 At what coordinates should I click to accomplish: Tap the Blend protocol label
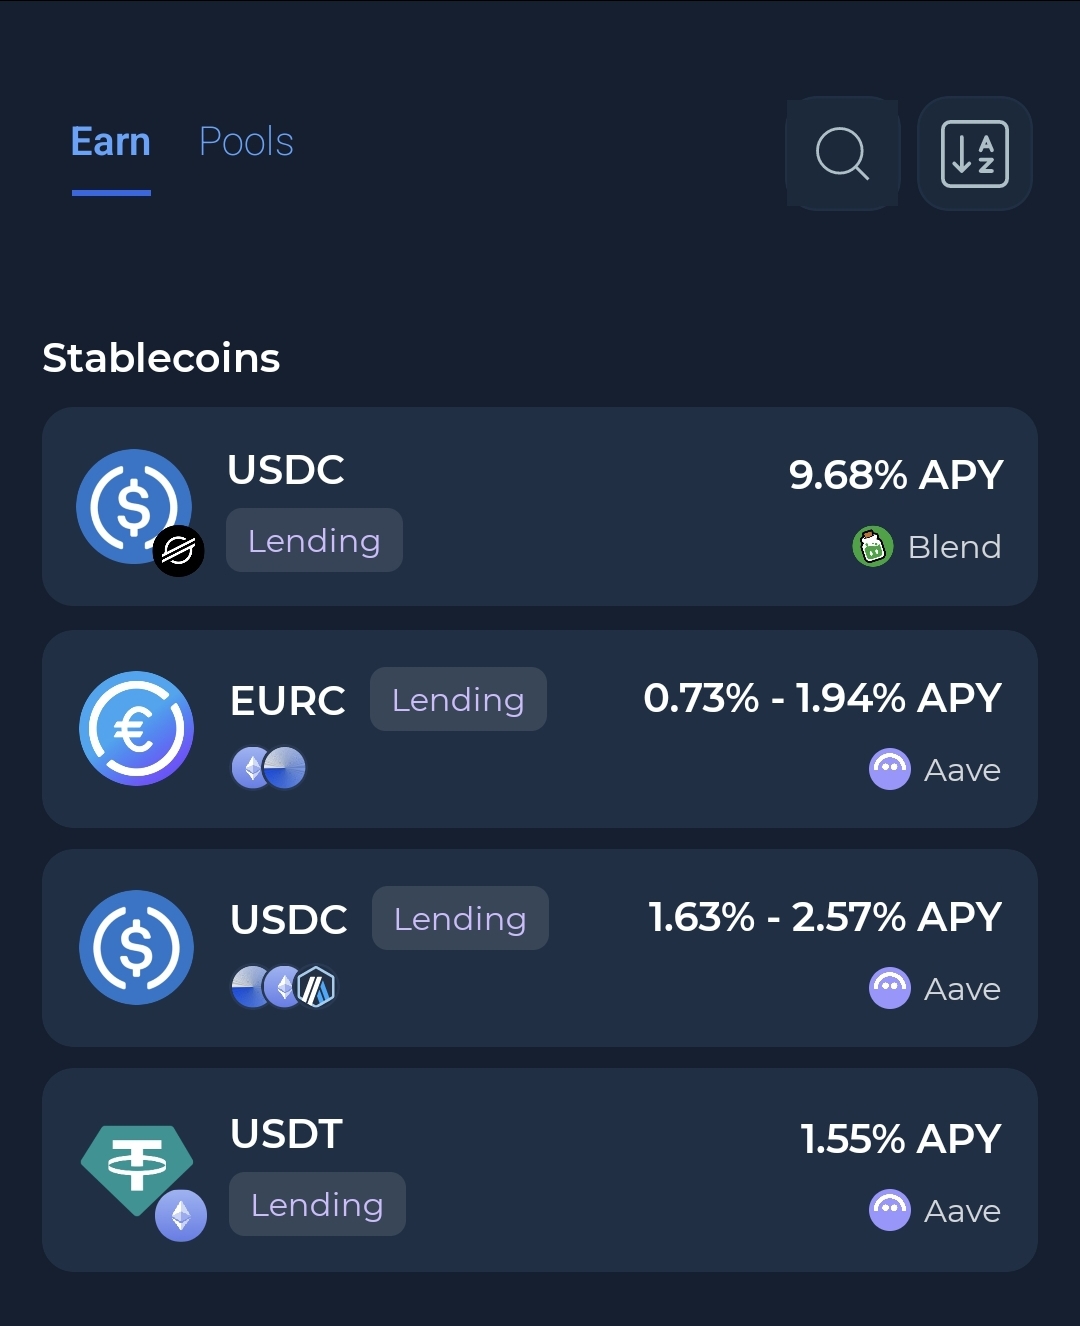(x=954, y=547)
